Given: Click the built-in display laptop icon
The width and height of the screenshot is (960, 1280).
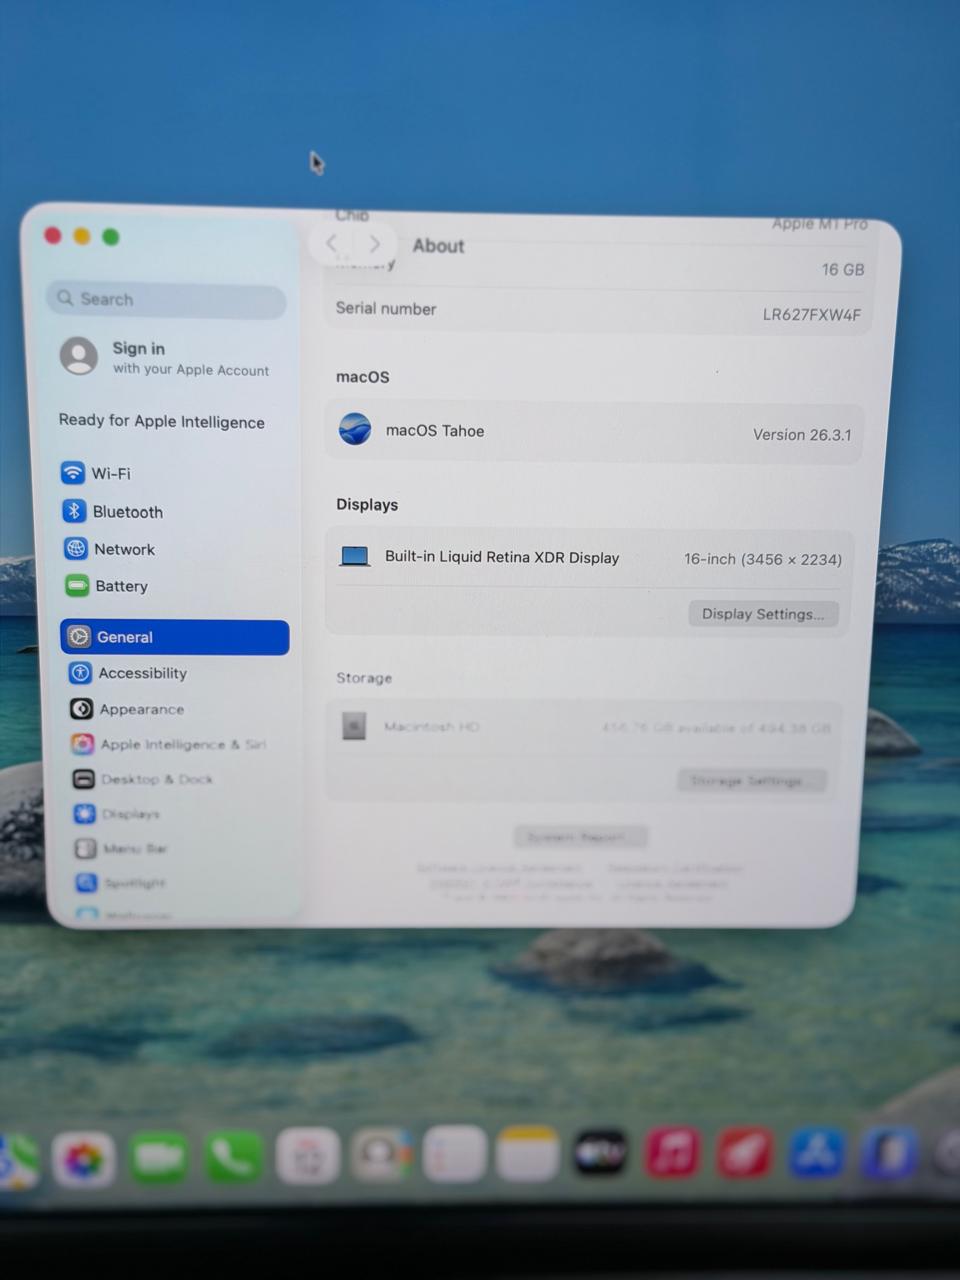Looking at the screenshot, I should tap(355, 556).
